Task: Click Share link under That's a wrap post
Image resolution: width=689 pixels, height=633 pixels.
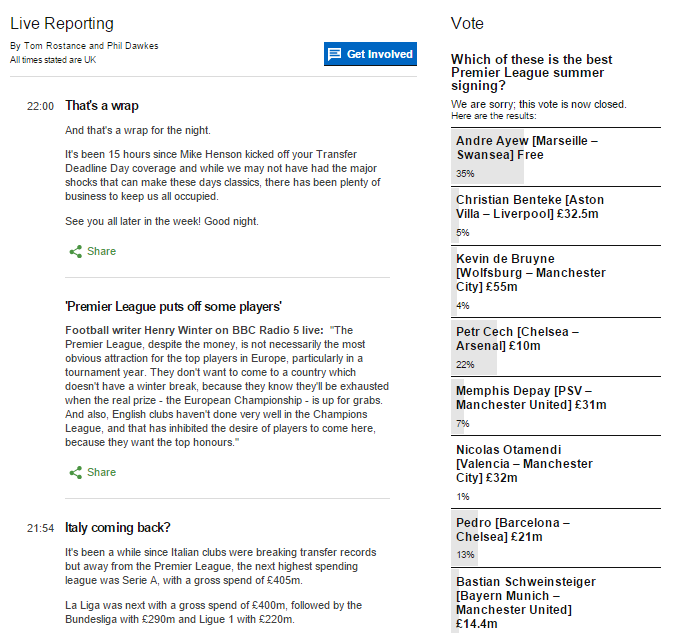Action: tap(102, 251)
